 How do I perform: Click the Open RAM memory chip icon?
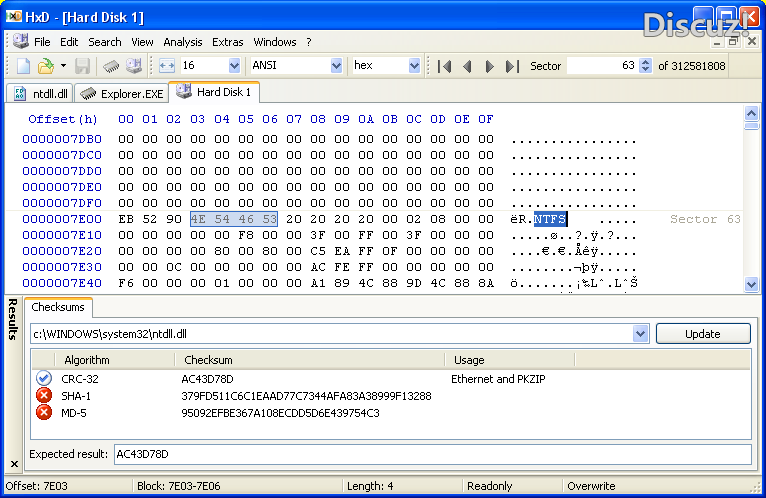[111, 65]
